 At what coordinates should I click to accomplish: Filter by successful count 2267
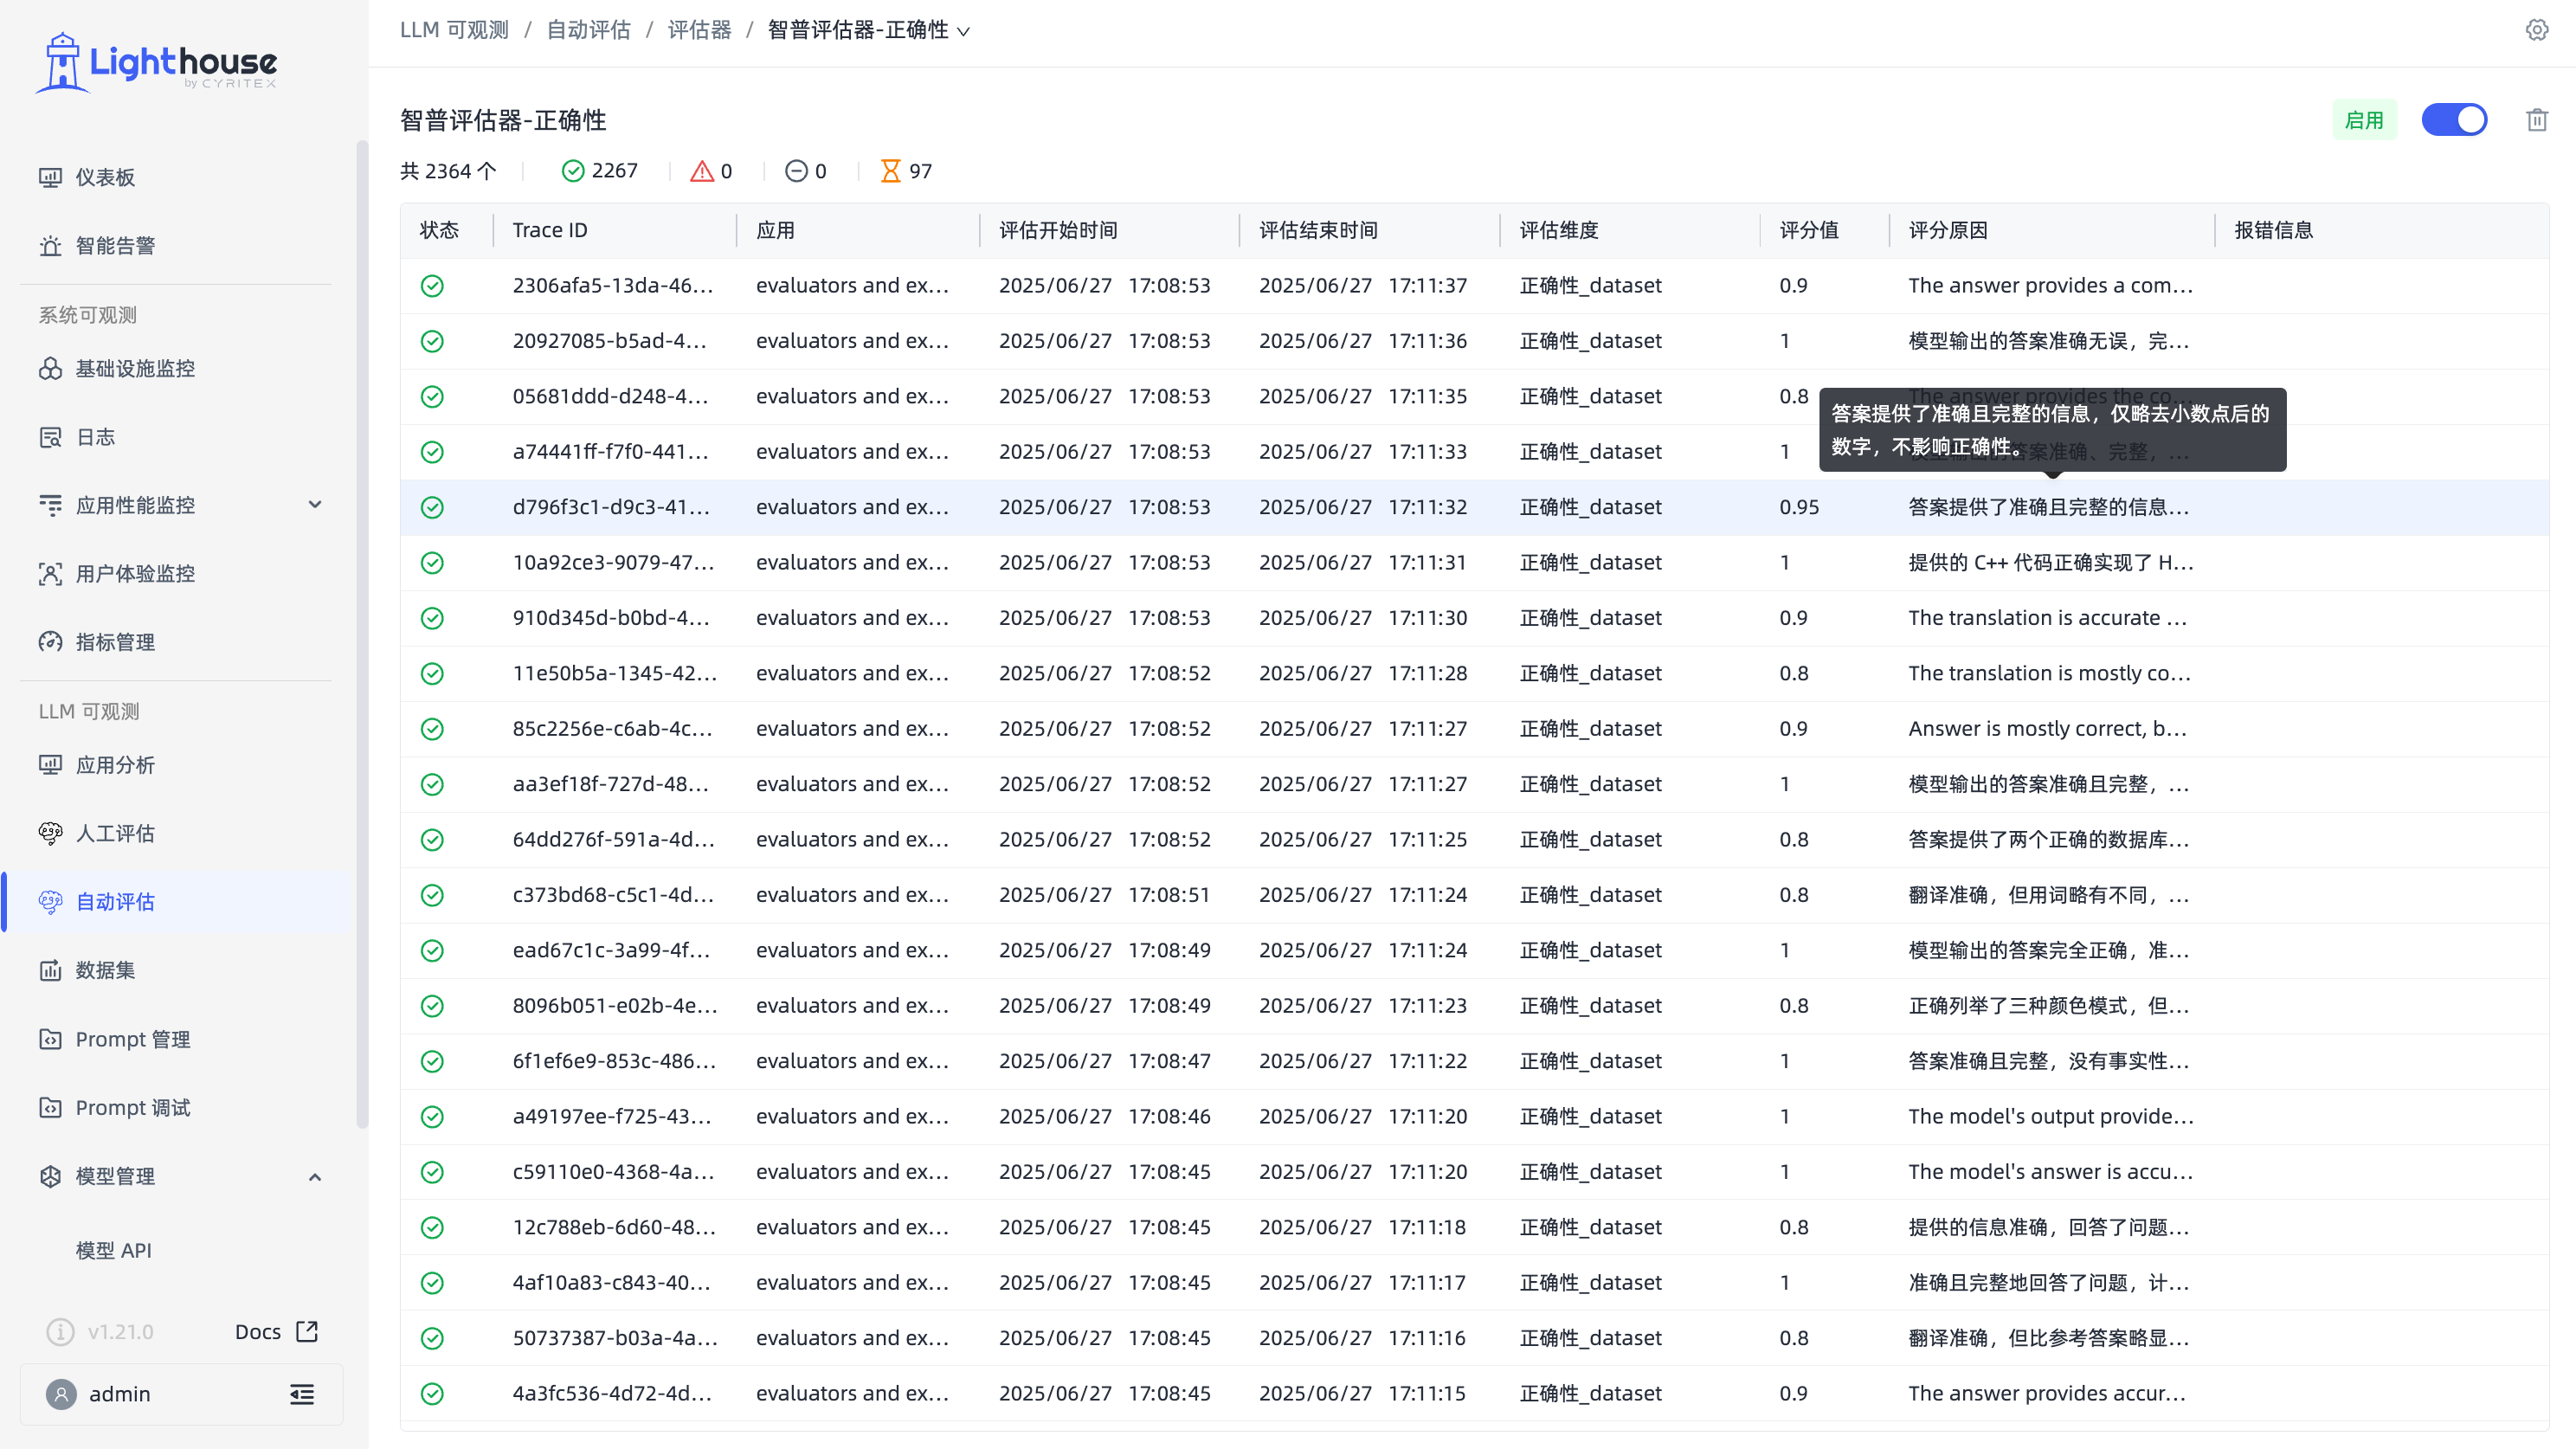pos(600,171)
